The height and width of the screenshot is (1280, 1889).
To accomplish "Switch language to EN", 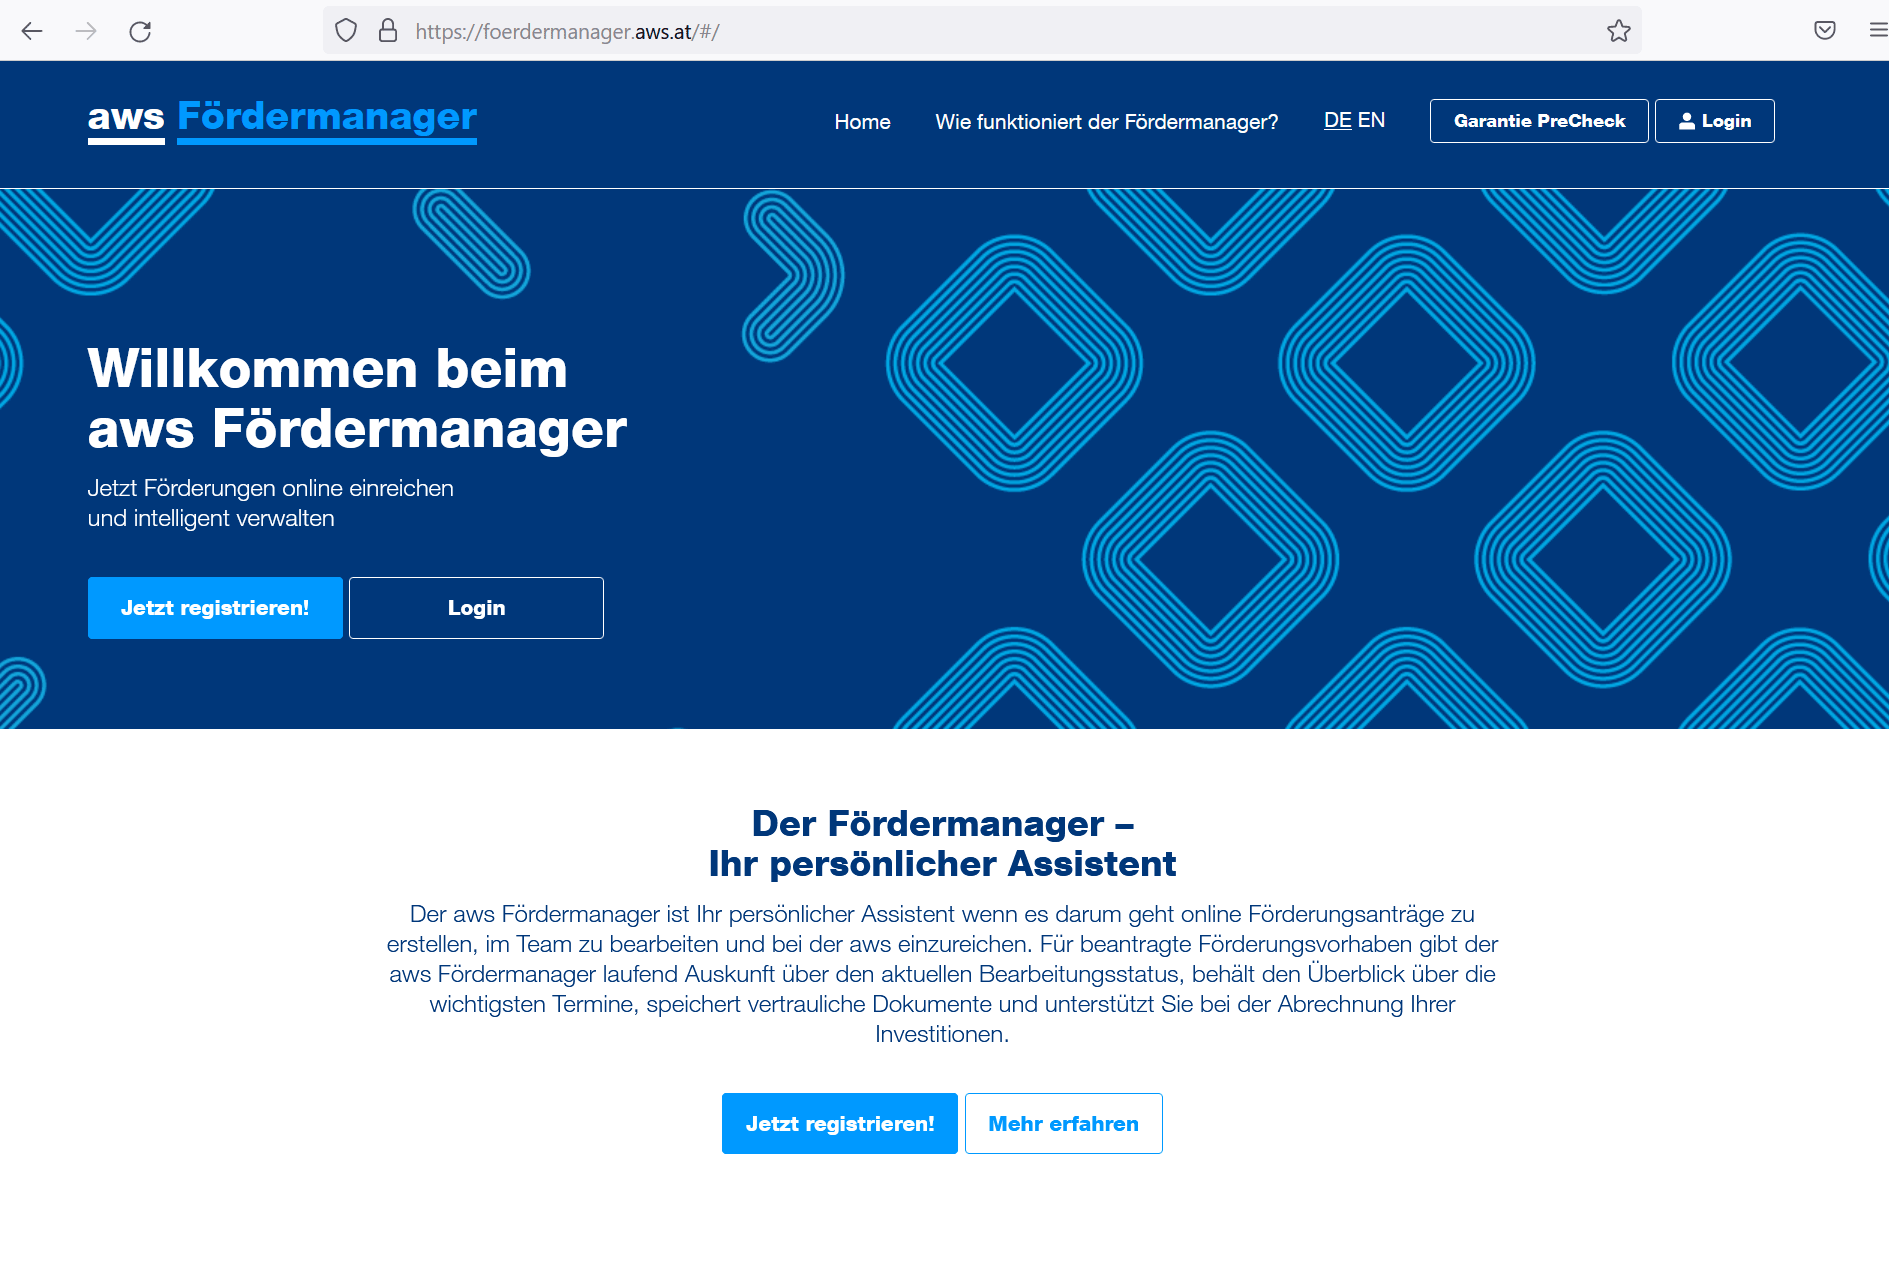I will click(1371, 120).
